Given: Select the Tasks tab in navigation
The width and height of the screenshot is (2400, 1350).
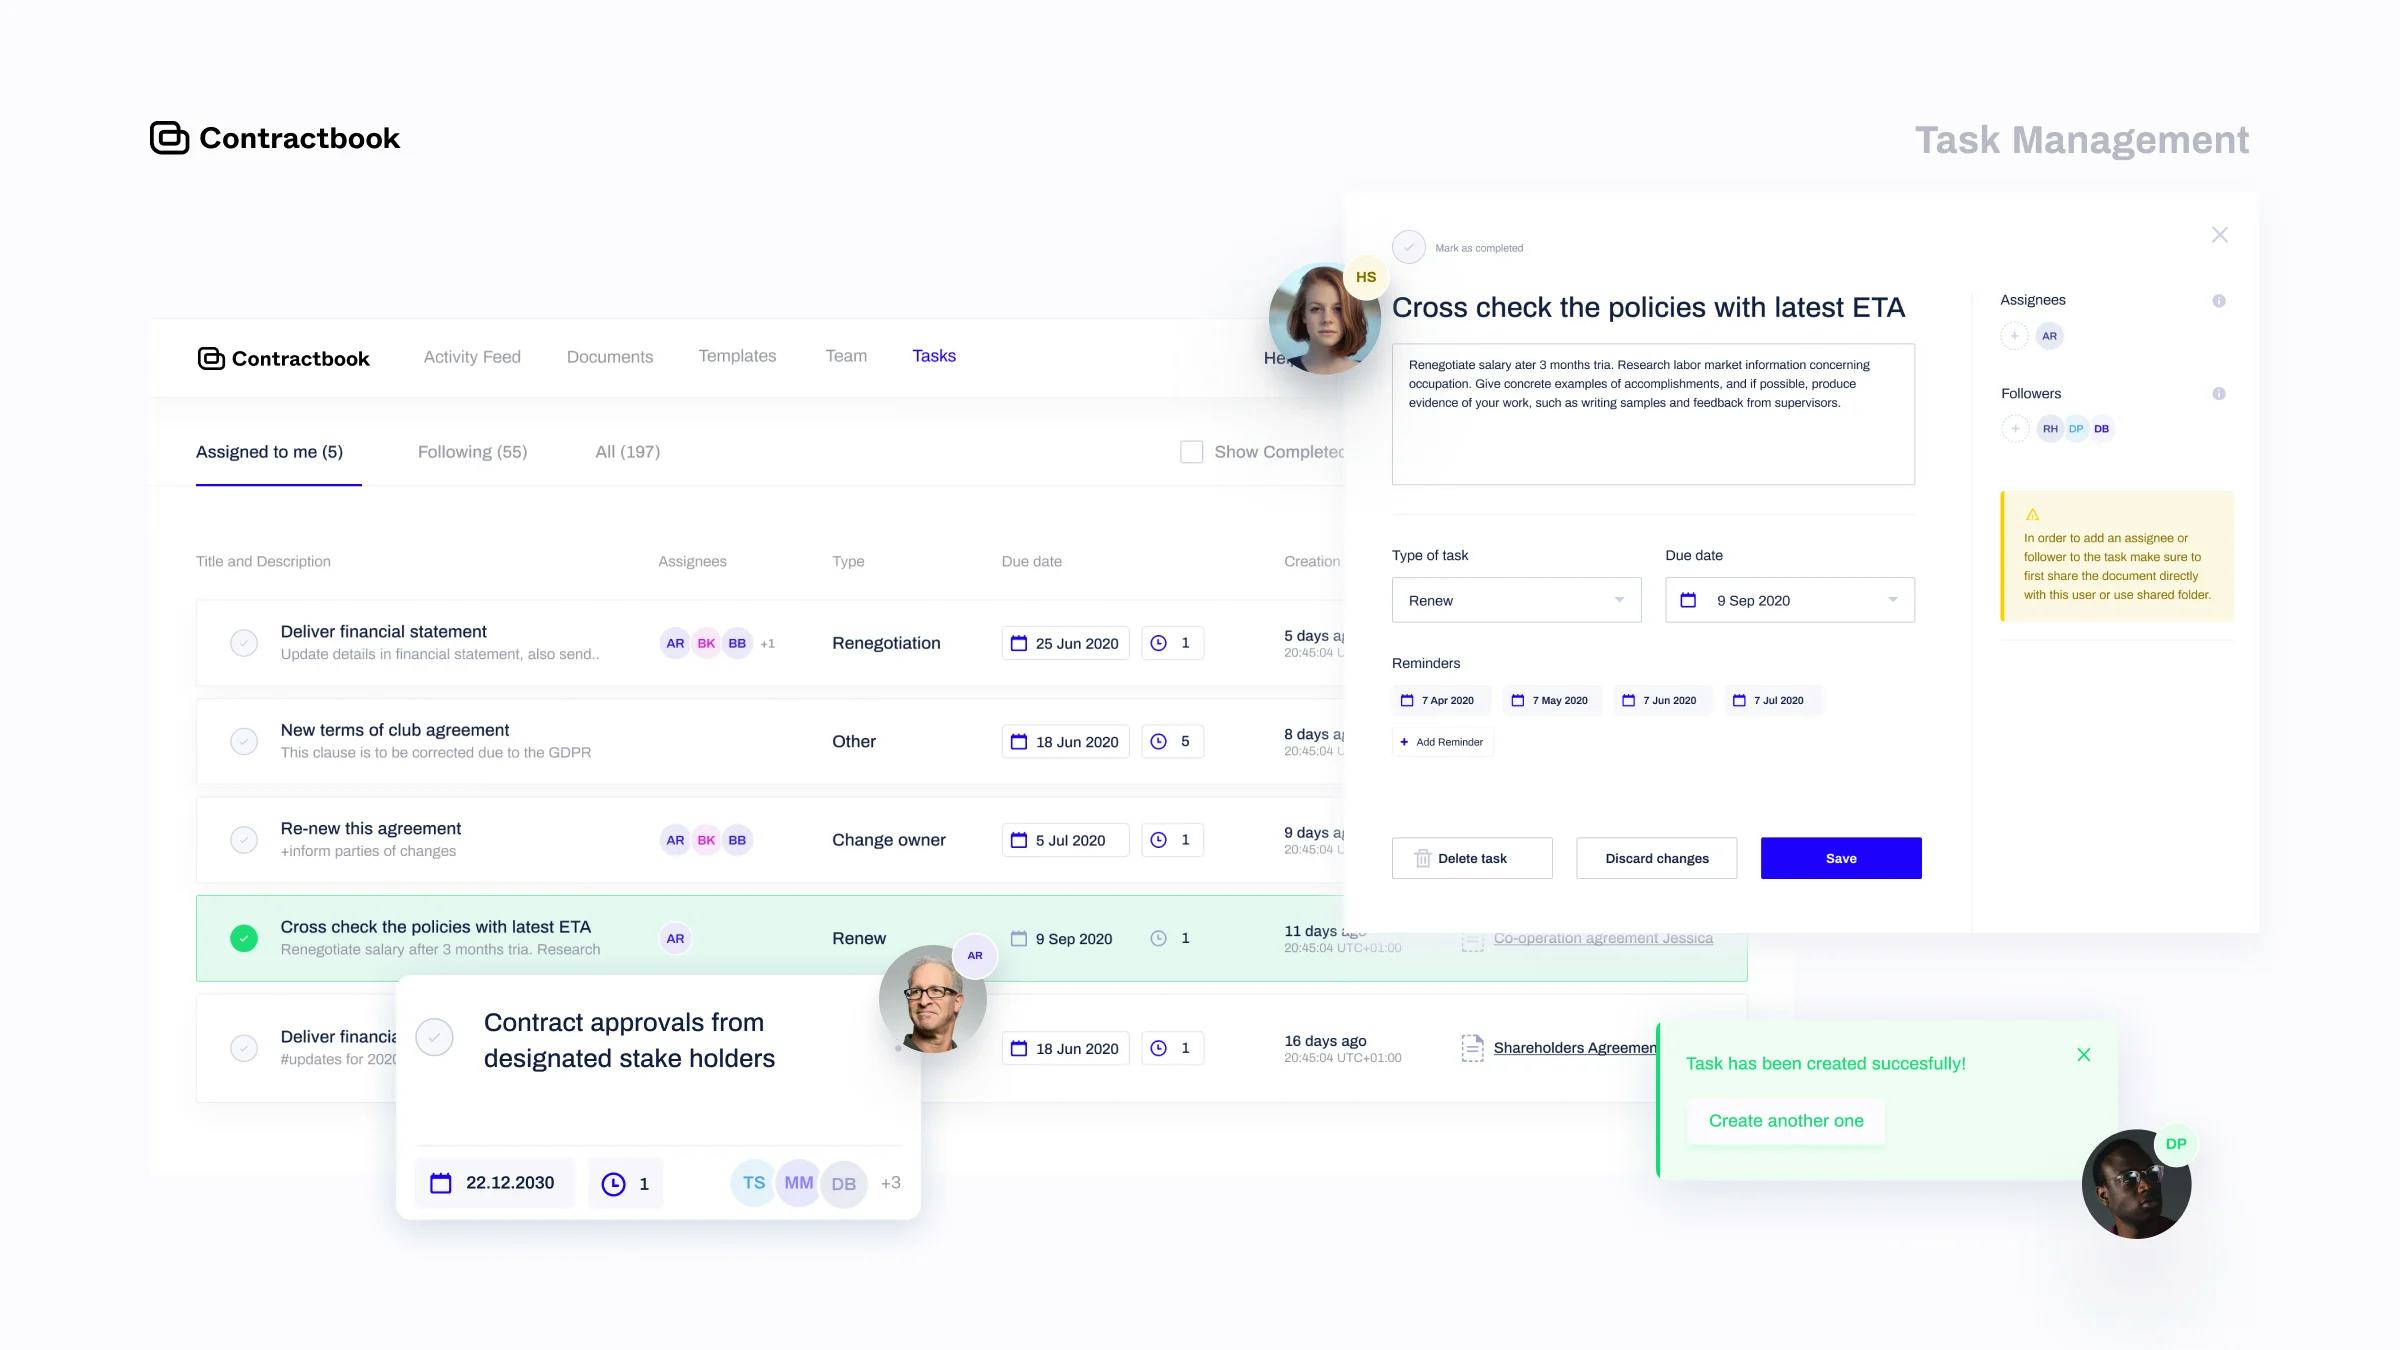Looking at the screenshot, I should click(933, 354).
